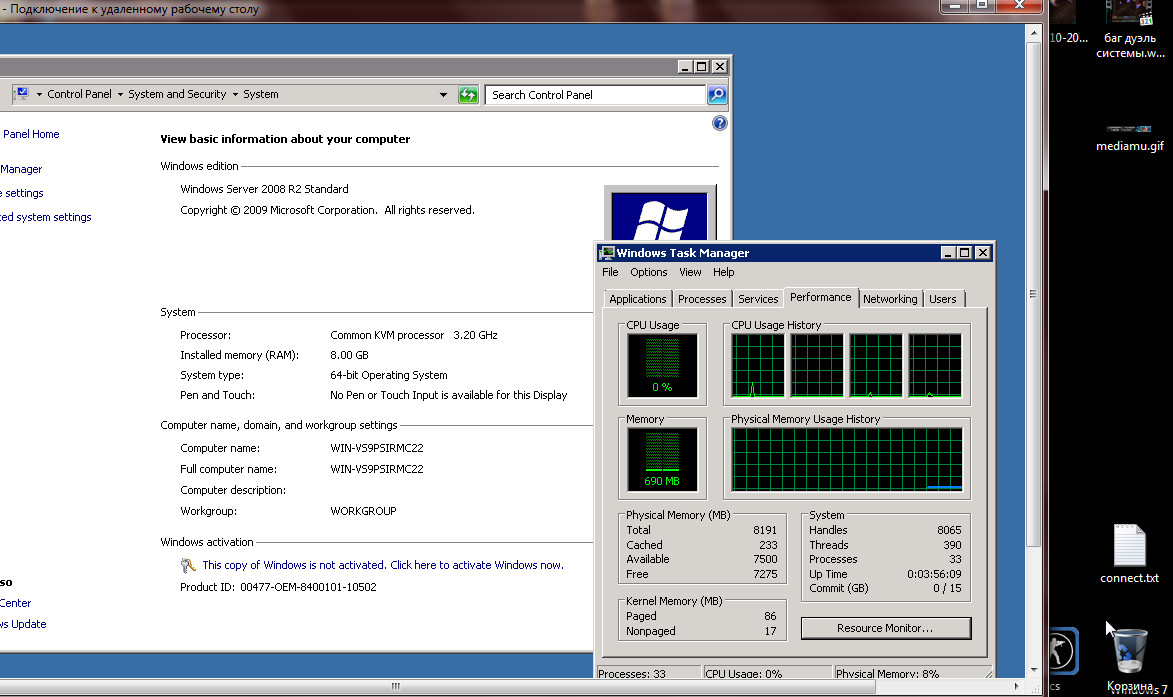1173x697 pixels.
Task: Click the WORKGROUP value
Action: (x=363, y=512)
